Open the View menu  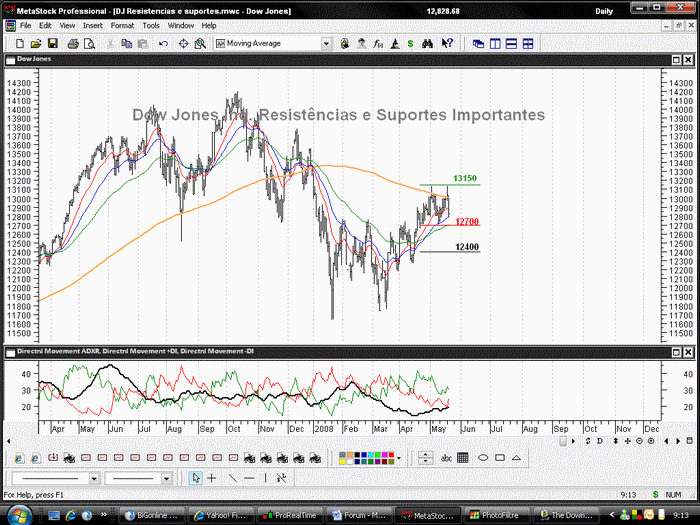pyautogui.click(x=67, y=25)
